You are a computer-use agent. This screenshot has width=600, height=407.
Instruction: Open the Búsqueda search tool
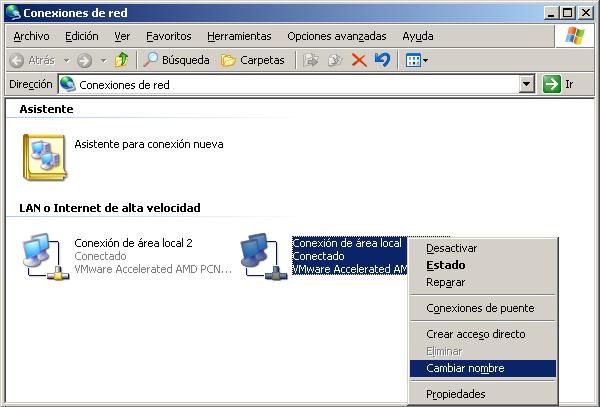click(176, 60)
